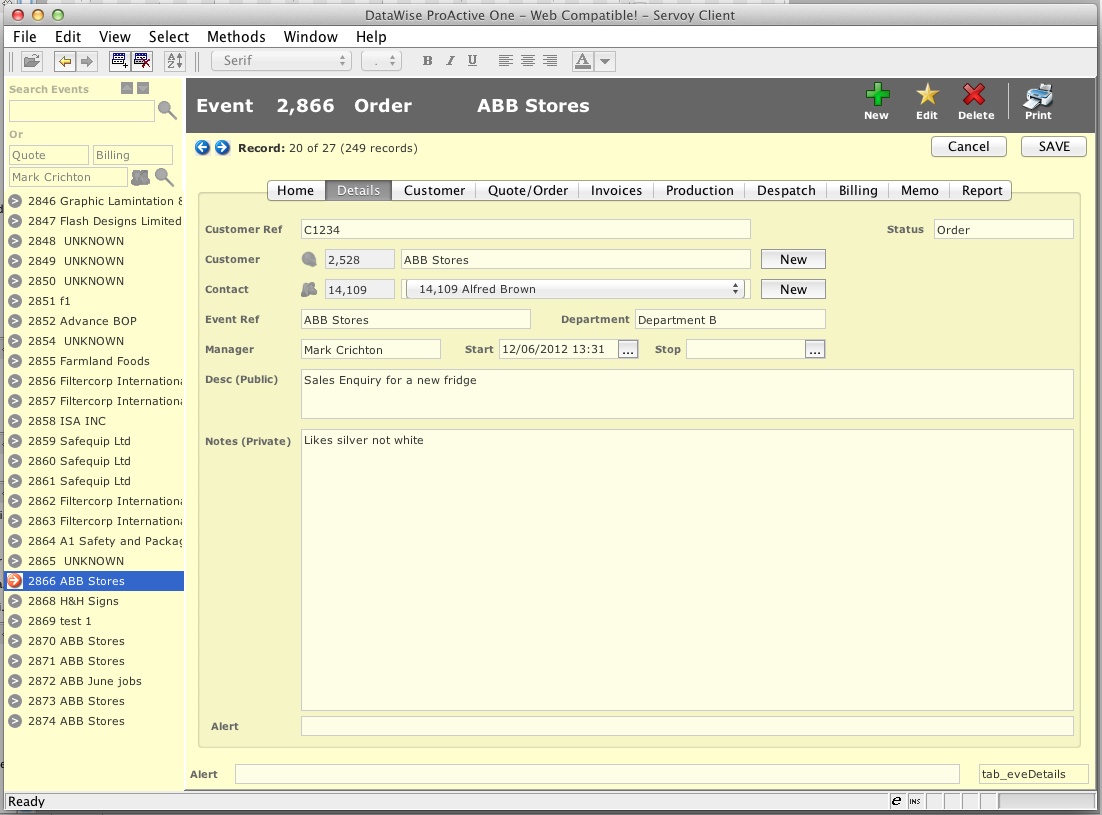Screen dimensions: 1102x815
Task: Open the Window menu
Action: 311,37
